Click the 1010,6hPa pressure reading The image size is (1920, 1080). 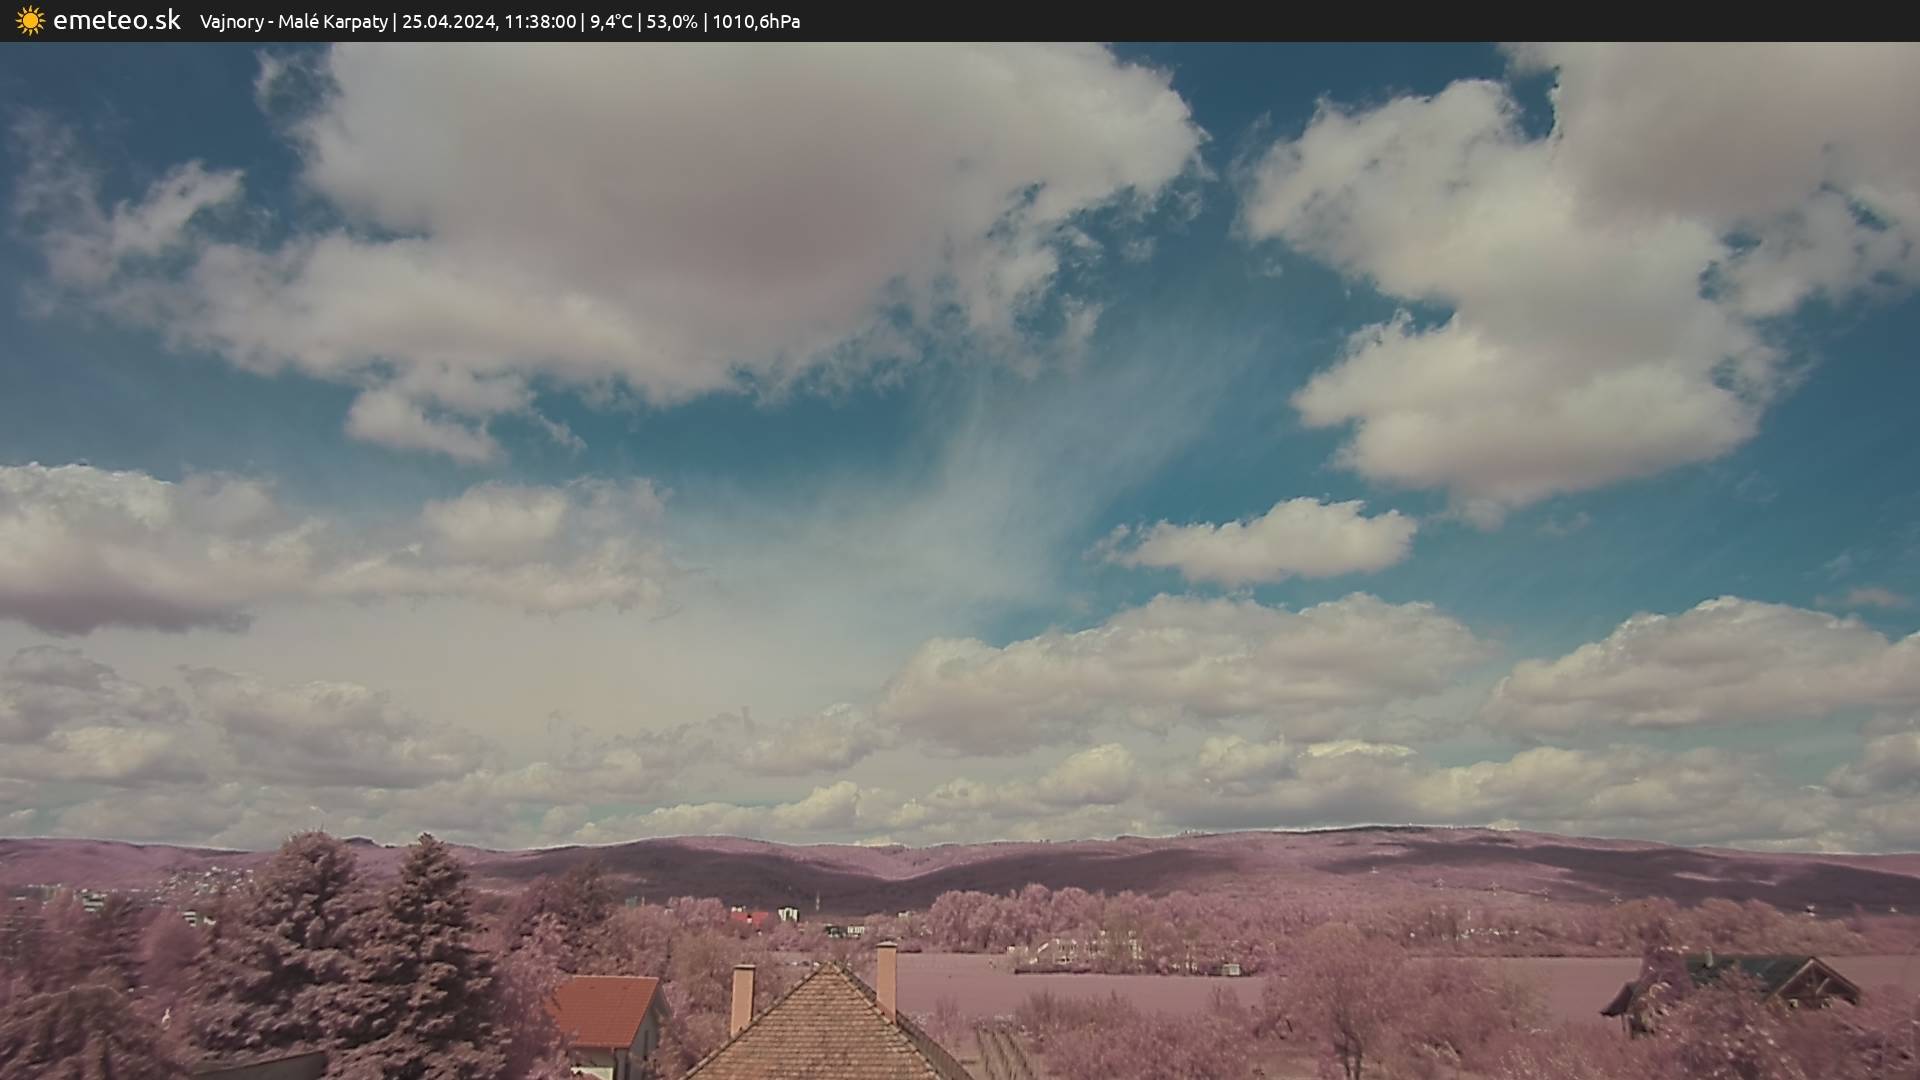pos(755,22)
